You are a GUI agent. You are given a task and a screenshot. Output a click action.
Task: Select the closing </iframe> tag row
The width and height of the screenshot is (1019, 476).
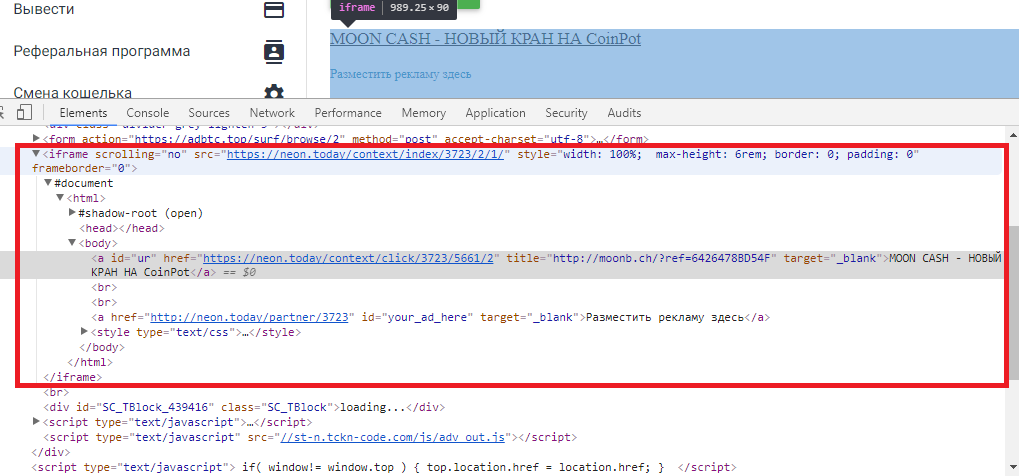coord(73,377)
